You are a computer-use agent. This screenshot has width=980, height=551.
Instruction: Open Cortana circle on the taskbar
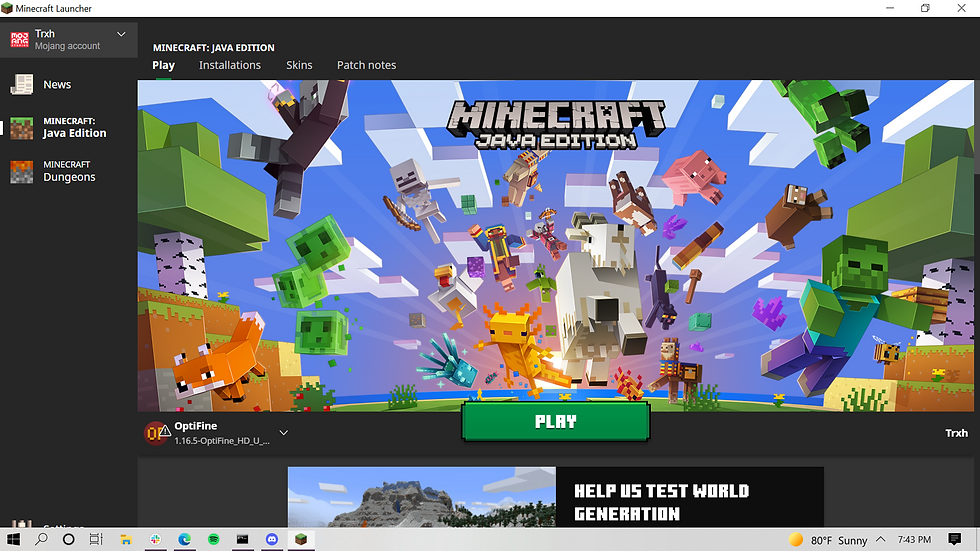tap(69, 539)
